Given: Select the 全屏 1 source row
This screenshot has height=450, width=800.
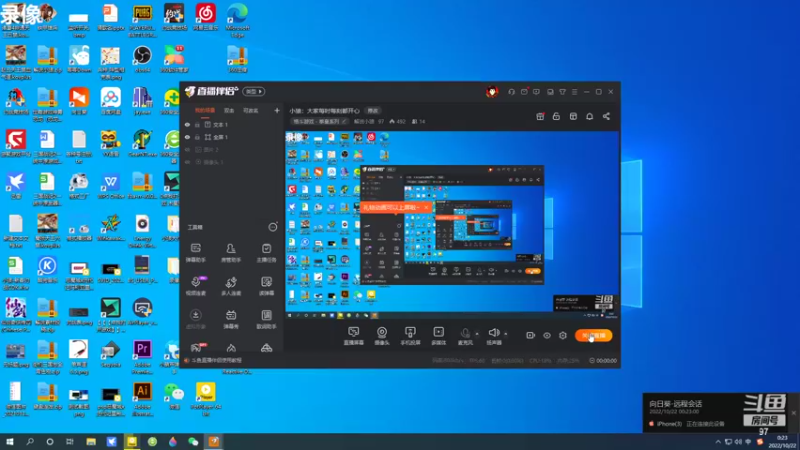Looking at the screenshot, I should click(232, 137).
